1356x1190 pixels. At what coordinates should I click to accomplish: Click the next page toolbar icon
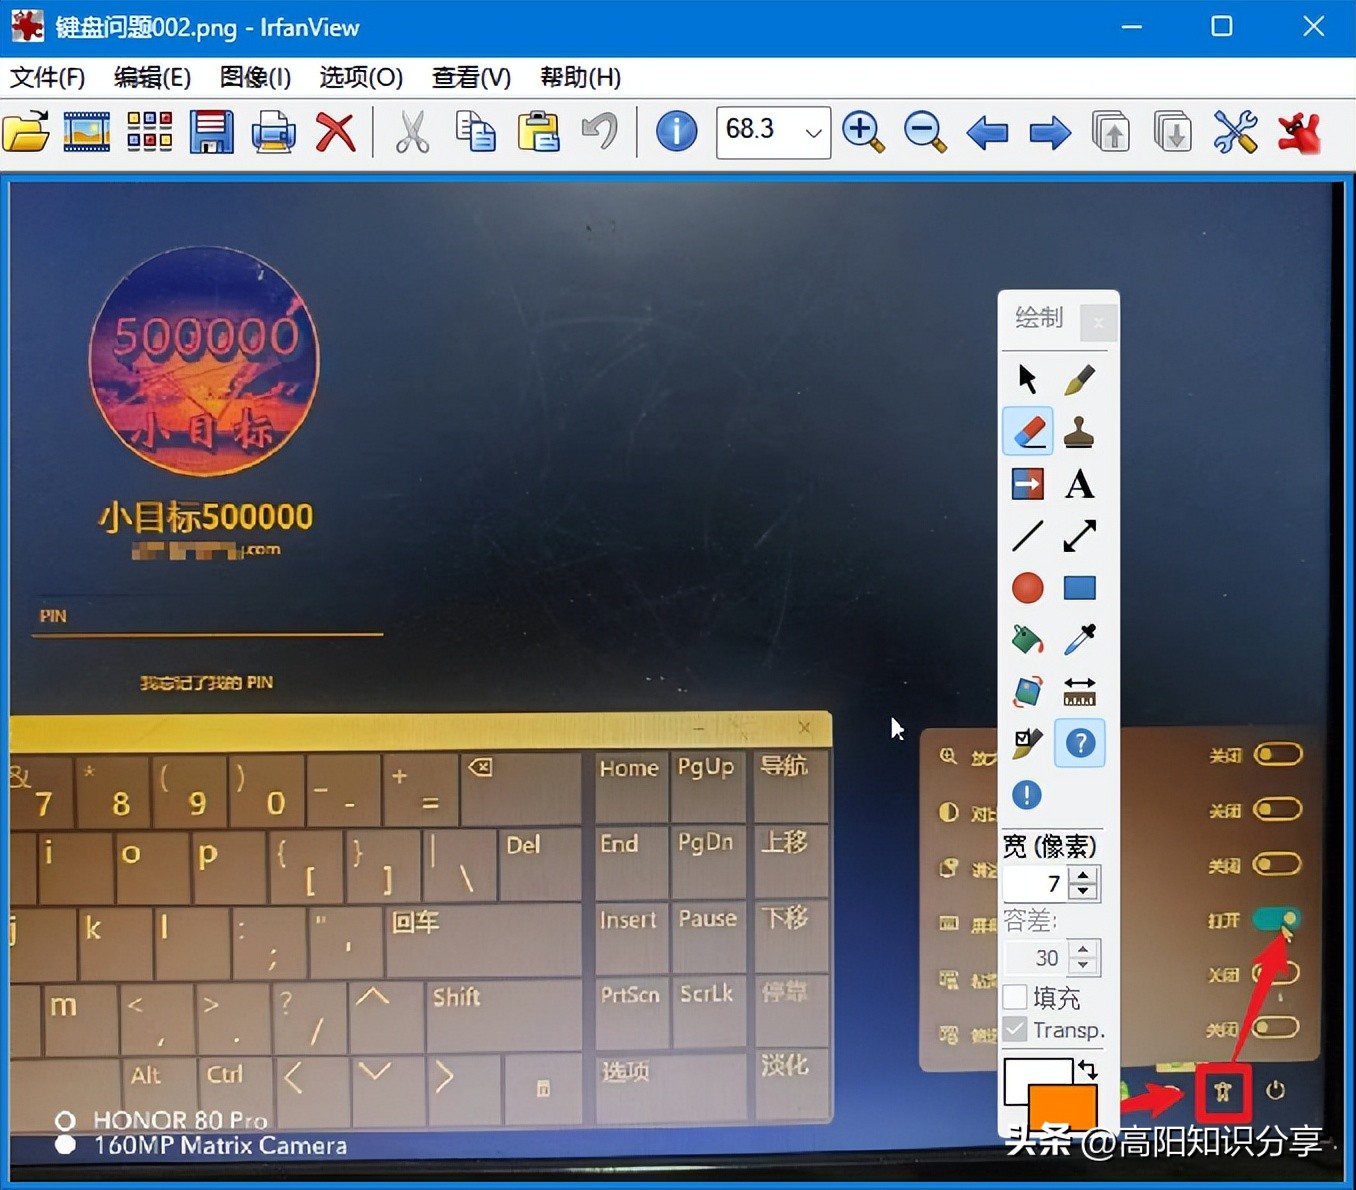click(1173, 132)
